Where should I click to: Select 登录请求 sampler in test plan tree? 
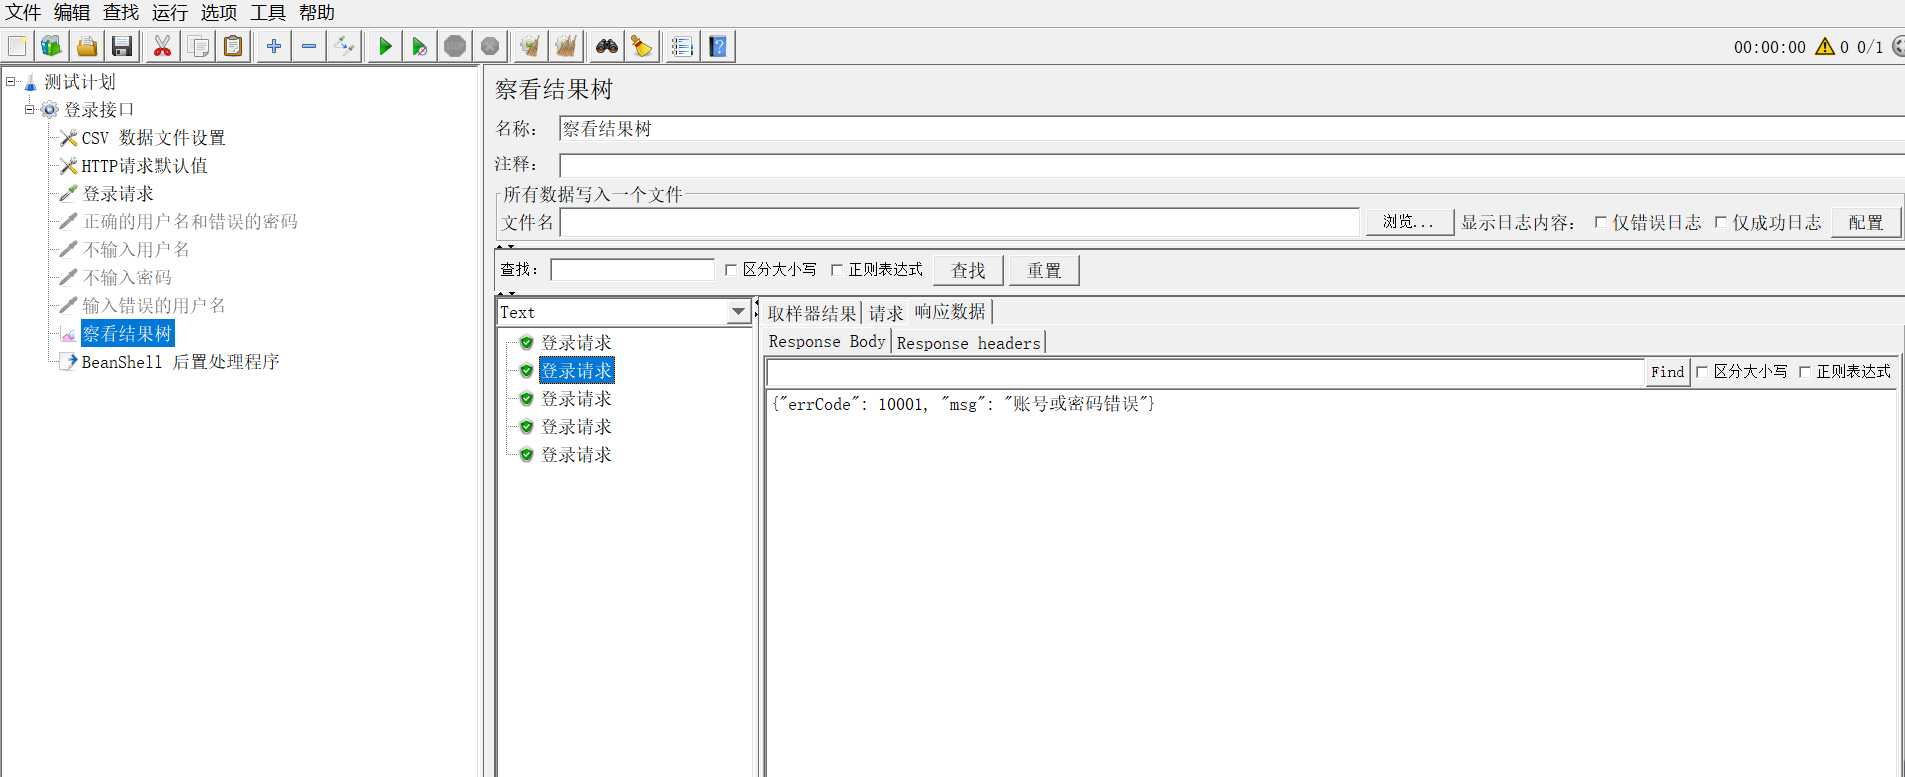click(118, 194)
